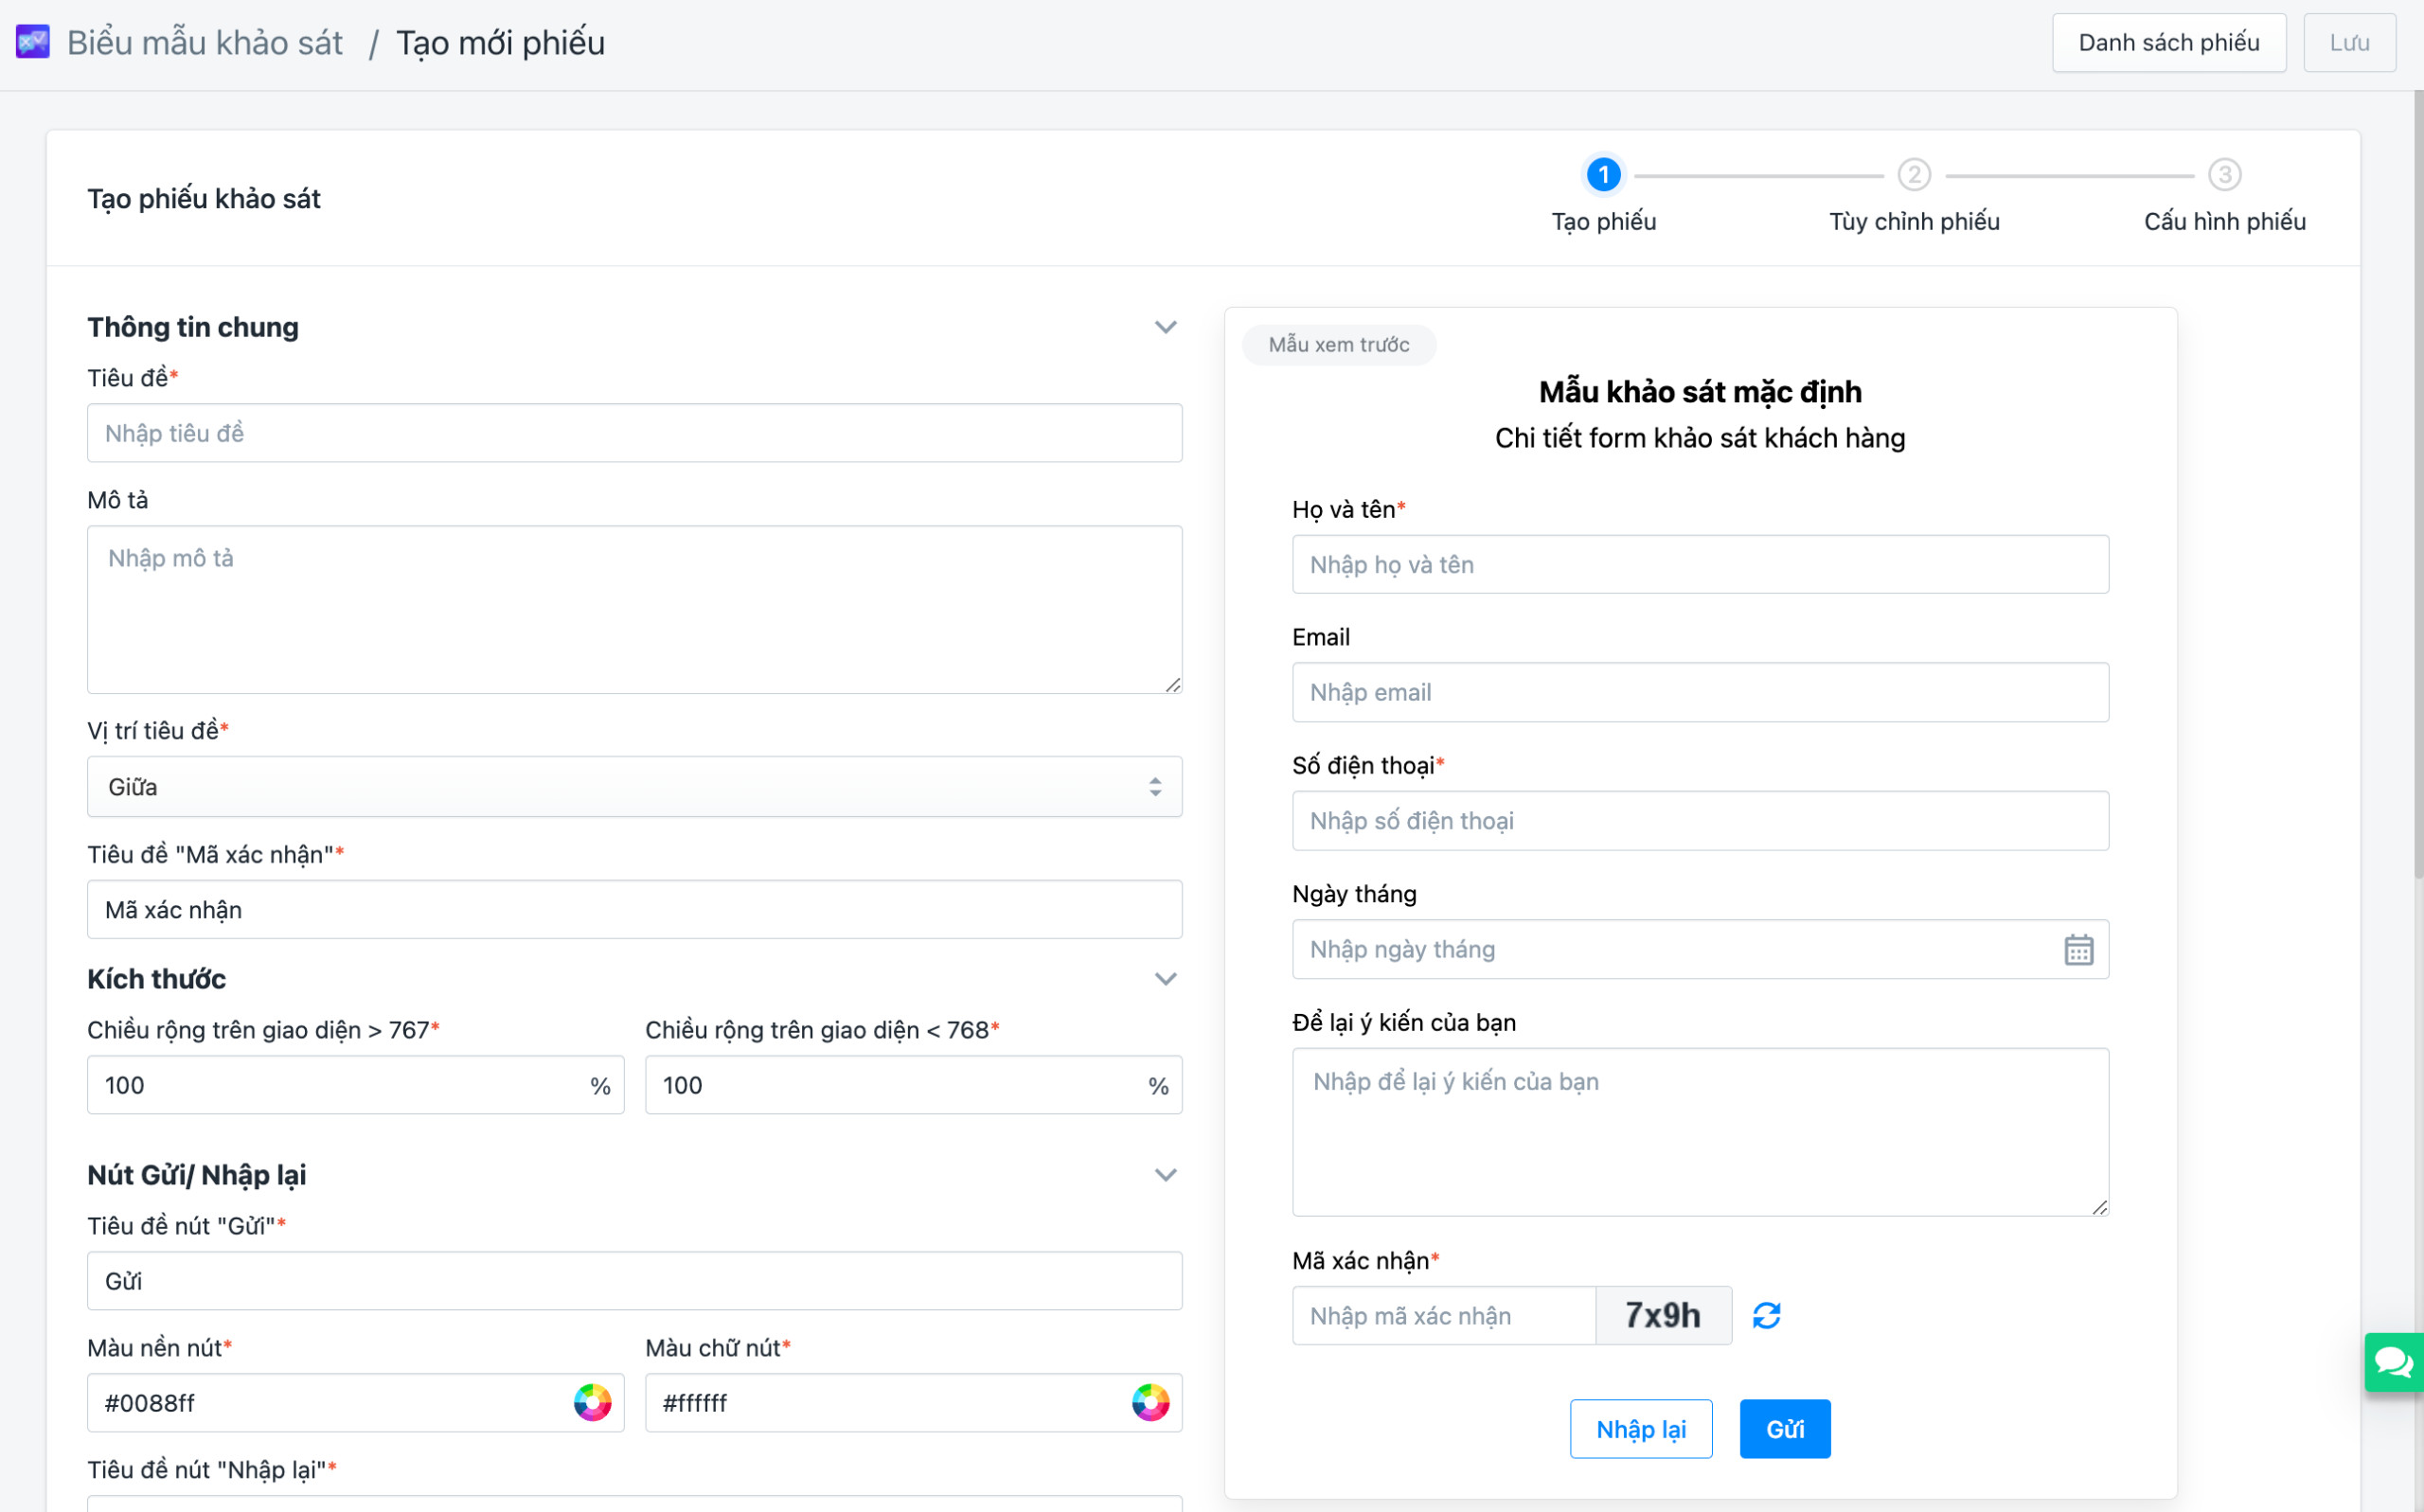Go to step 3 Cấu hình phiếu
Screen dimensions: 2424x1512
point(2224,175)
